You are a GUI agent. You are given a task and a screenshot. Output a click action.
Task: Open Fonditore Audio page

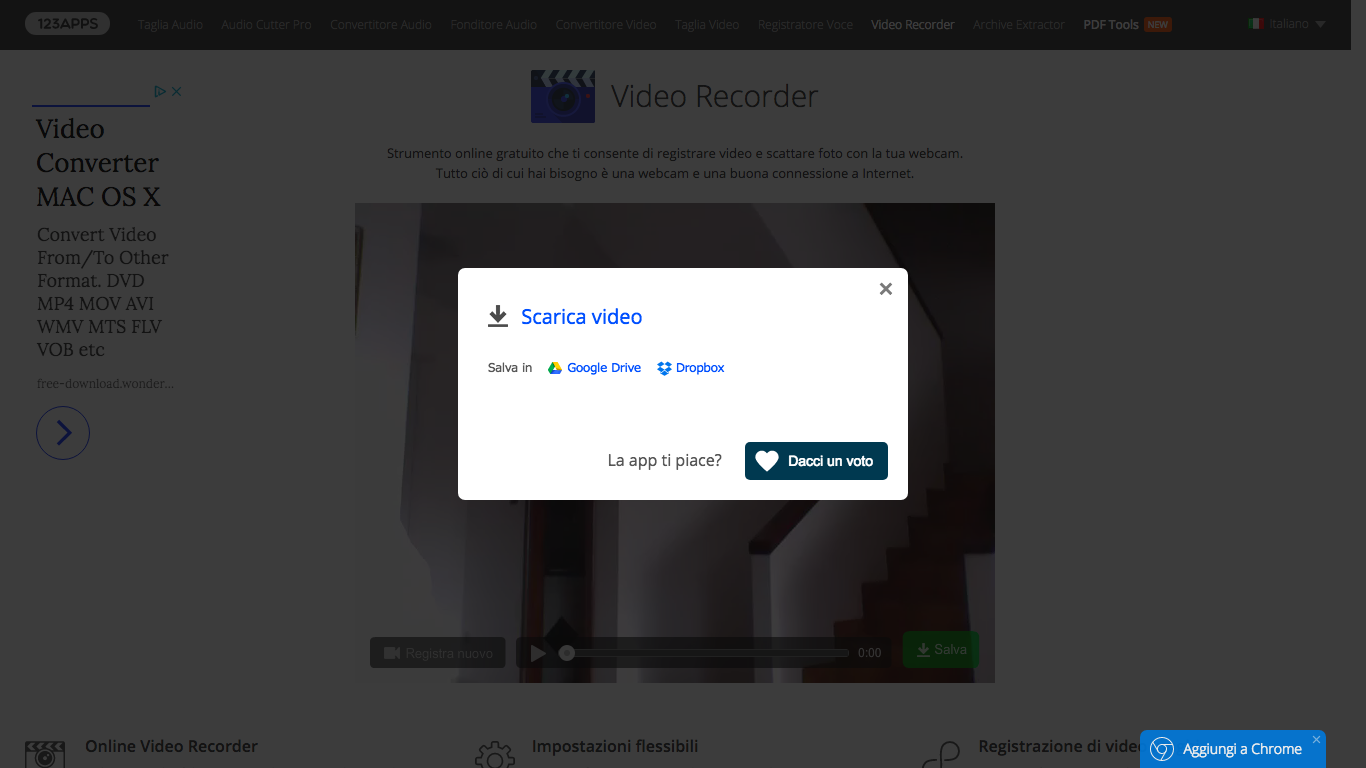494,24
